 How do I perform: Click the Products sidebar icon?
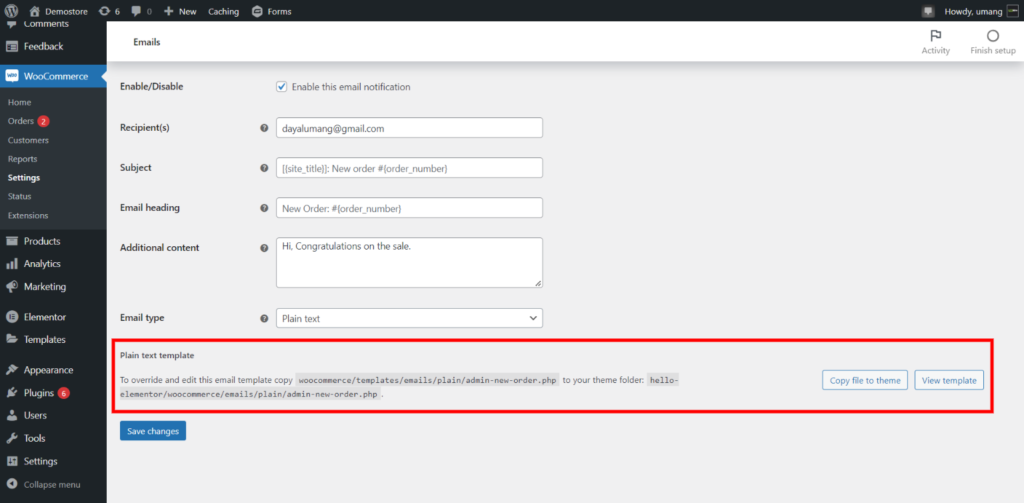[x=12, y=241]
